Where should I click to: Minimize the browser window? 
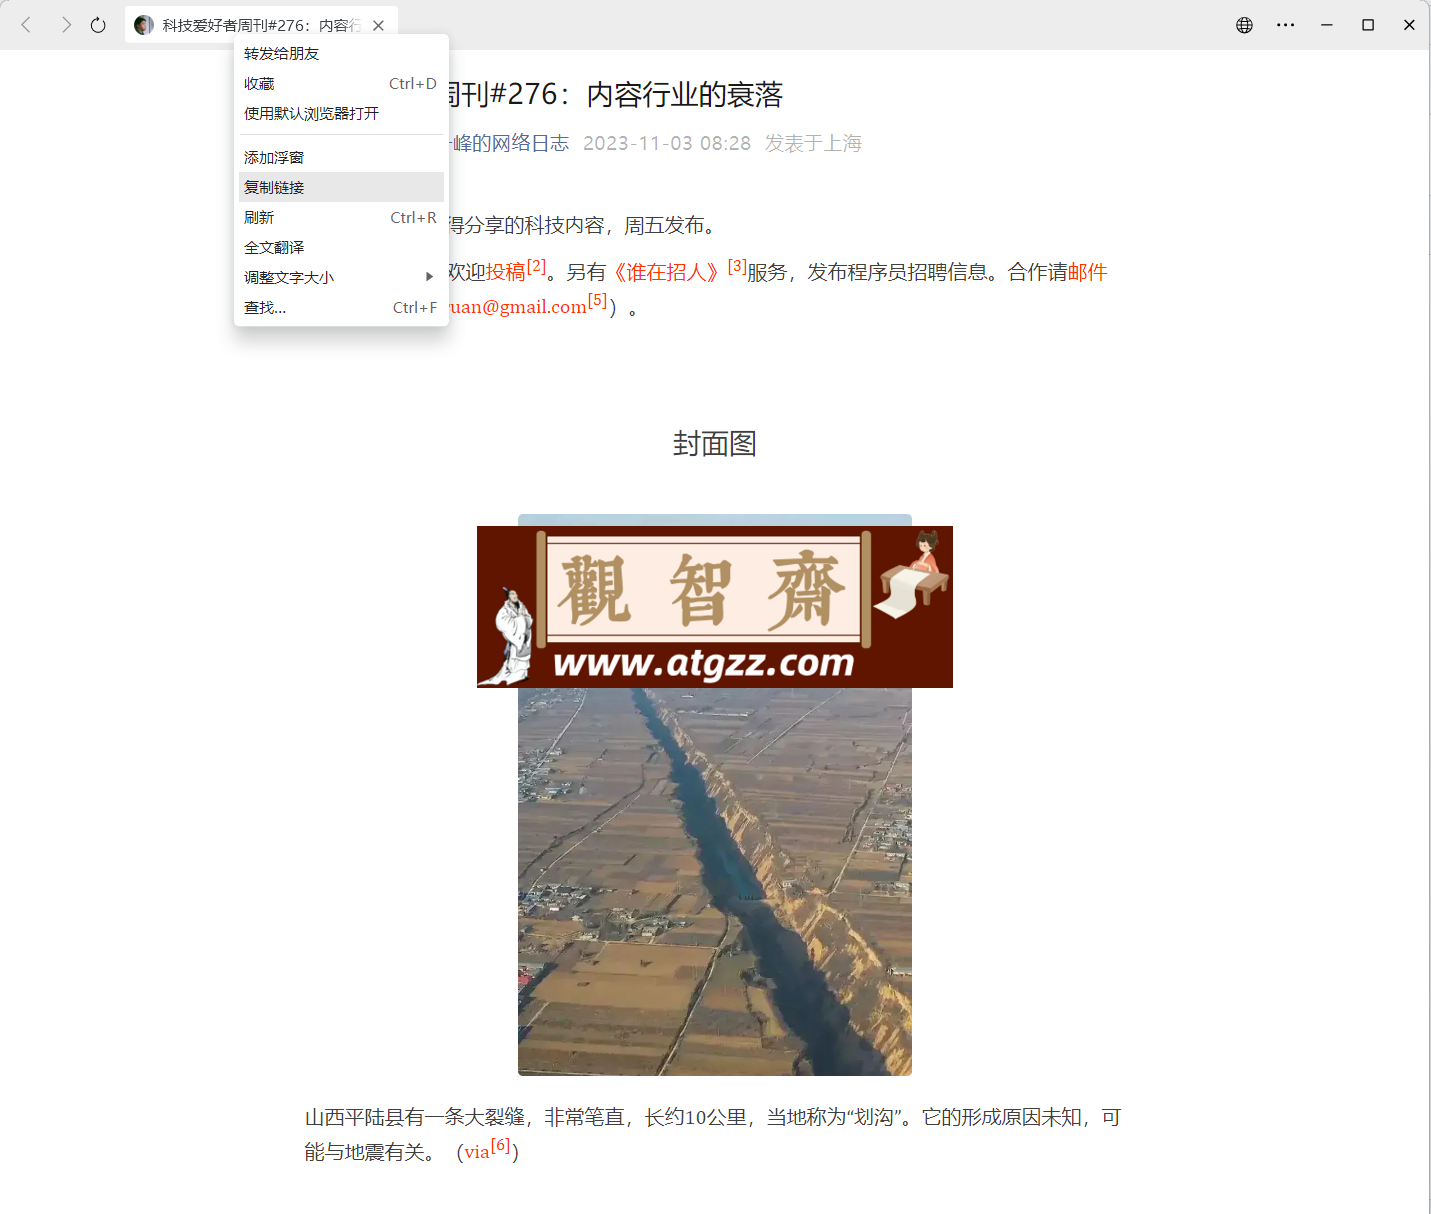tap(1327, 25)
